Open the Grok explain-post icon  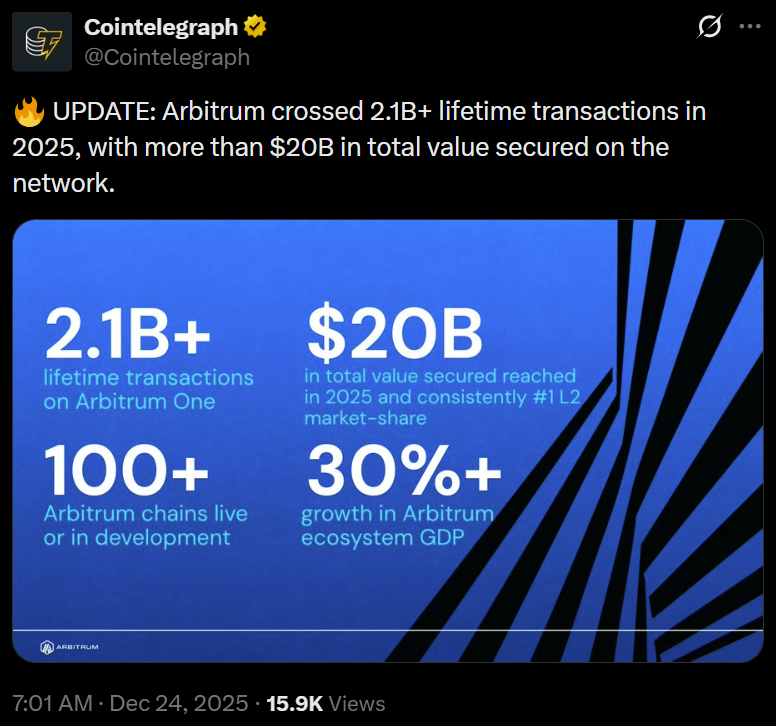pos(709,28)
